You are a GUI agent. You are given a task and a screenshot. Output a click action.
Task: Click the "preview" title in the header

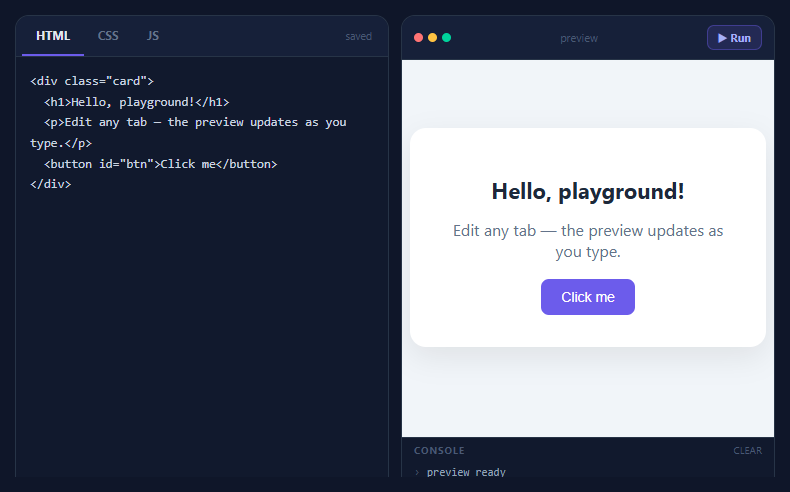[x=579, y=38]
